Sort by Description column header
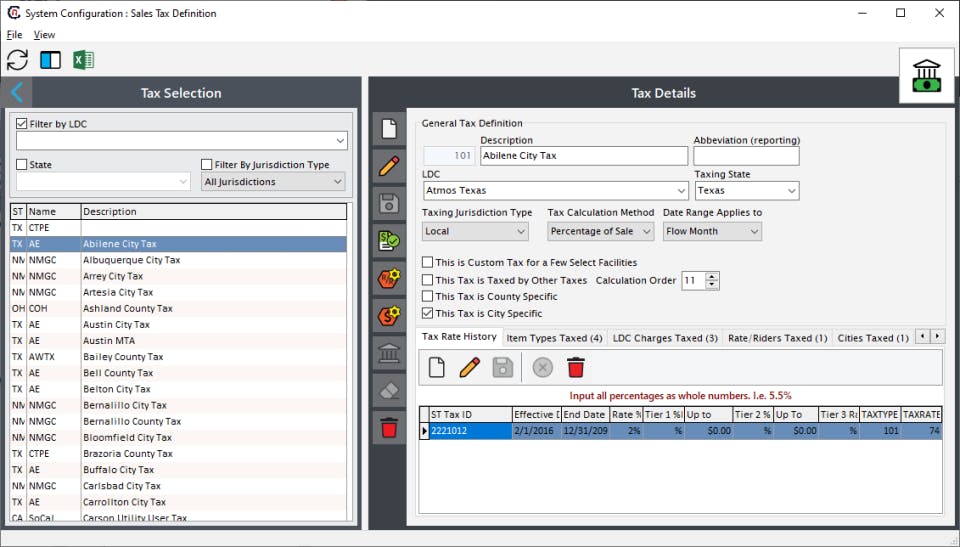This screenshot has width=960, height=547. coord(214,211)
